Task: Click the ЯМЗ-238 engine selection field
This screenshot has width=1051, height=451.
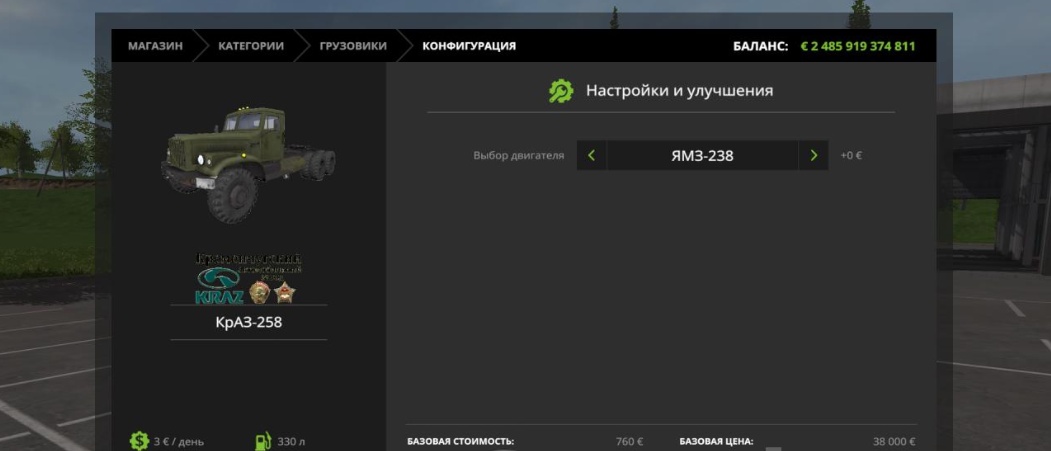Action: pos(702,155)
